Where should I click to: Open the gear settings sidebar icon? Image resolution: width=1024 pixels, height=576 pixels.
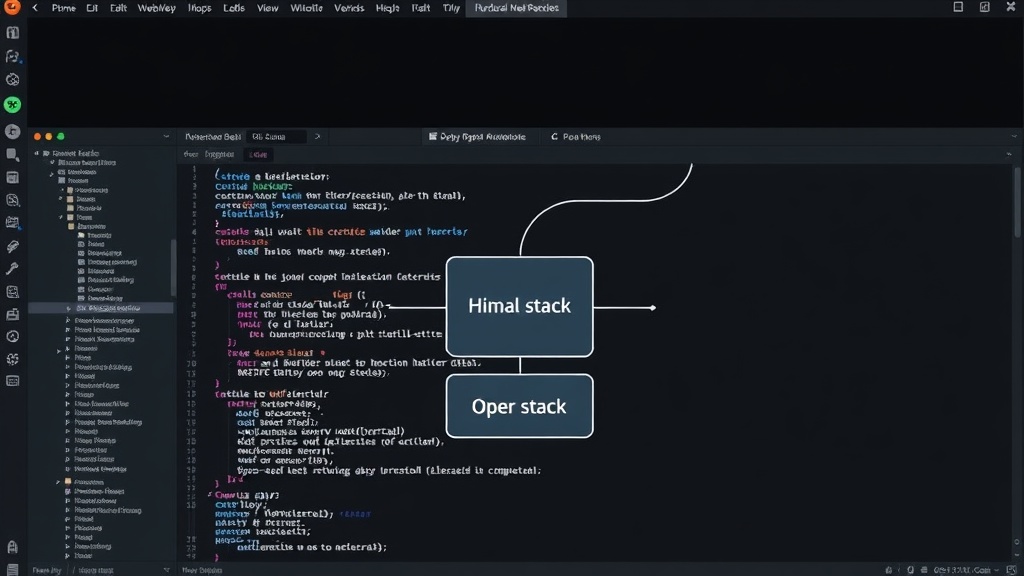[12, 359]
